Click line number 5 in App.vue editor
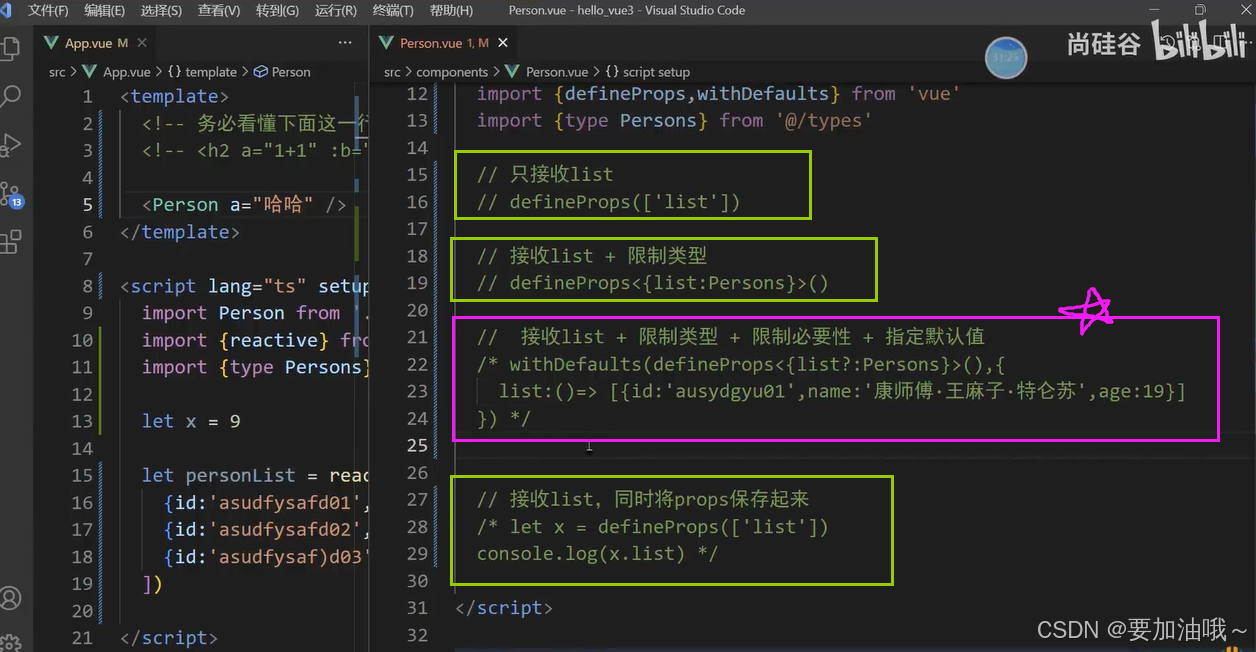 pyautogui.click(x=88, y=205)
